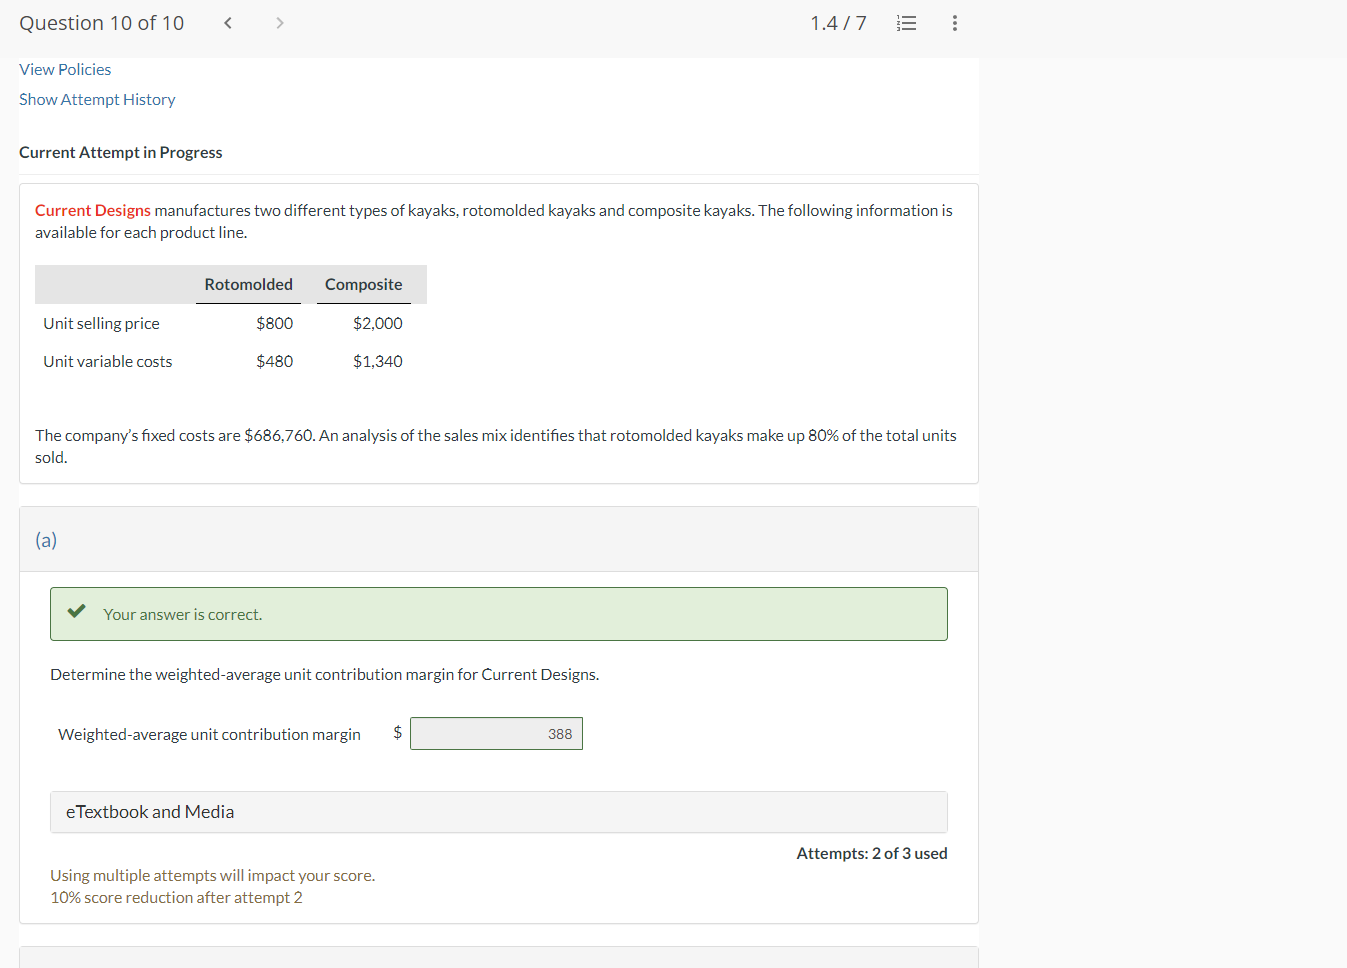Open the Show Attempt History link
This screenshot has height=968, width=1347.
tap(97, 99)
